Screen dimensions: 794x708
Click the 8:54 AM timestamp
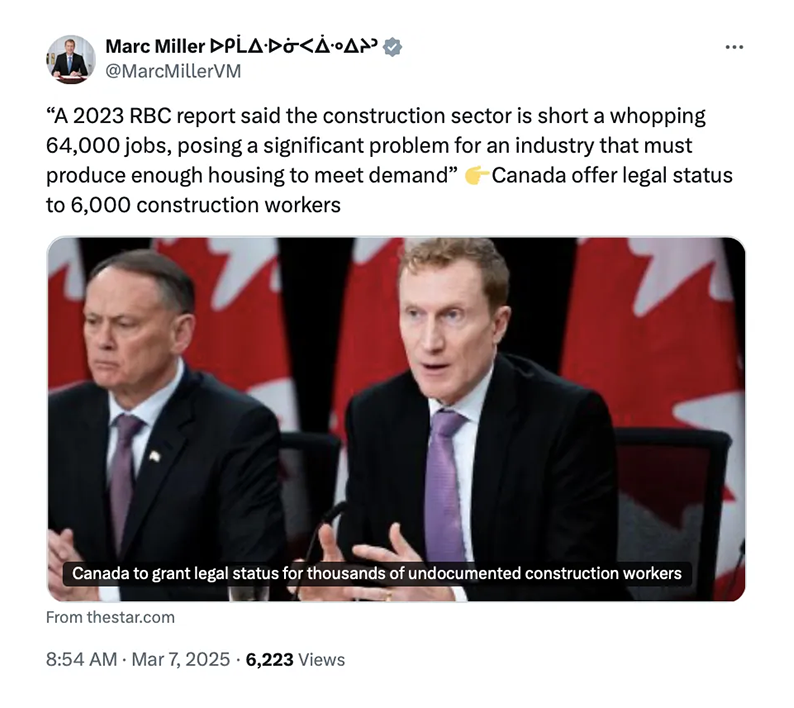click(x=83, y=659)
